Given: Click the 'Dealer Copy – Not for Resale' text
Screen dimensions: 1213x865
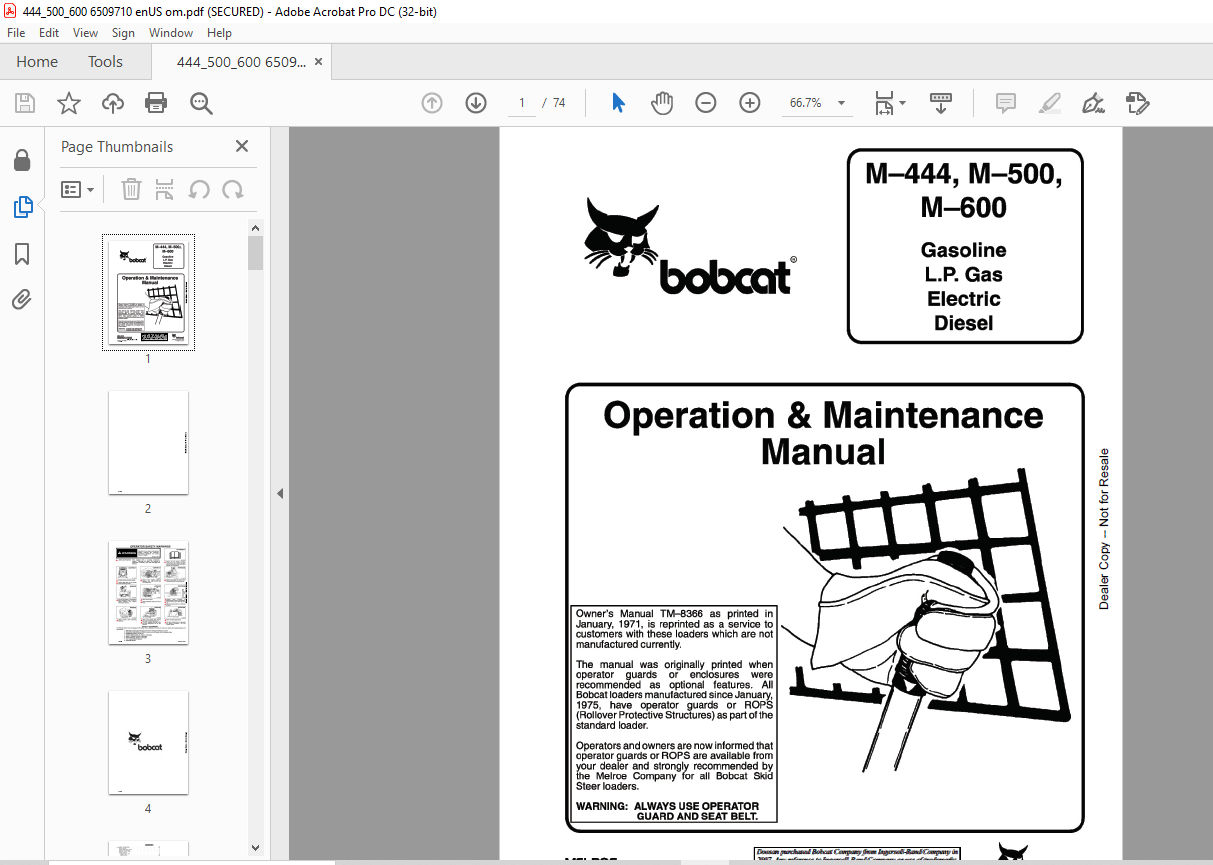Looking at the screenshot, I should (1104, 529).
